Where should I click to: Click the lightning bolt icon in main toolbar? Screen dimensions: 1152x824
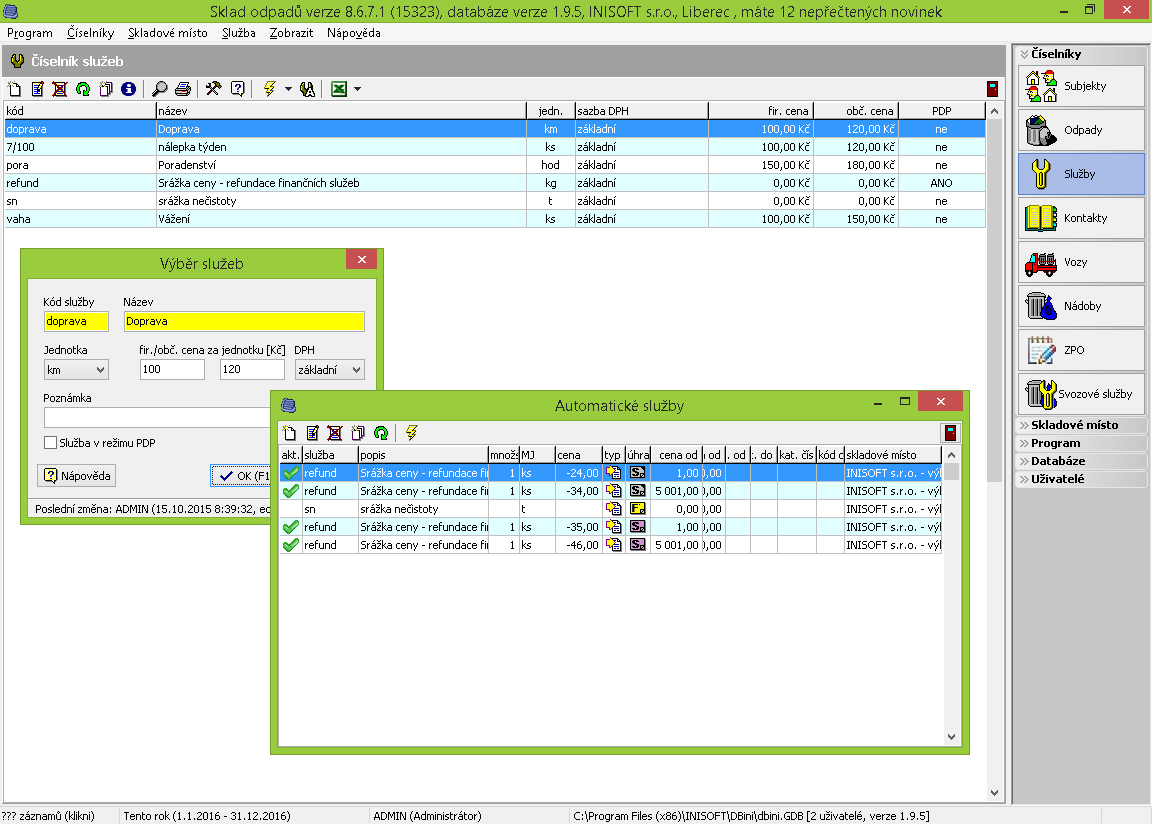click(269, 89)
